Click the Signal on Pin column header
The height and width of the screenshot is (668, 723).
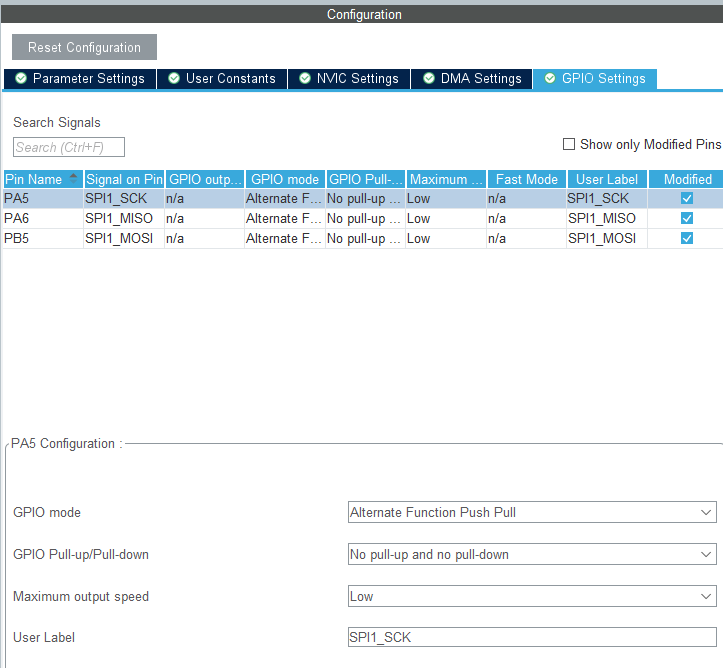coord(124,179)
